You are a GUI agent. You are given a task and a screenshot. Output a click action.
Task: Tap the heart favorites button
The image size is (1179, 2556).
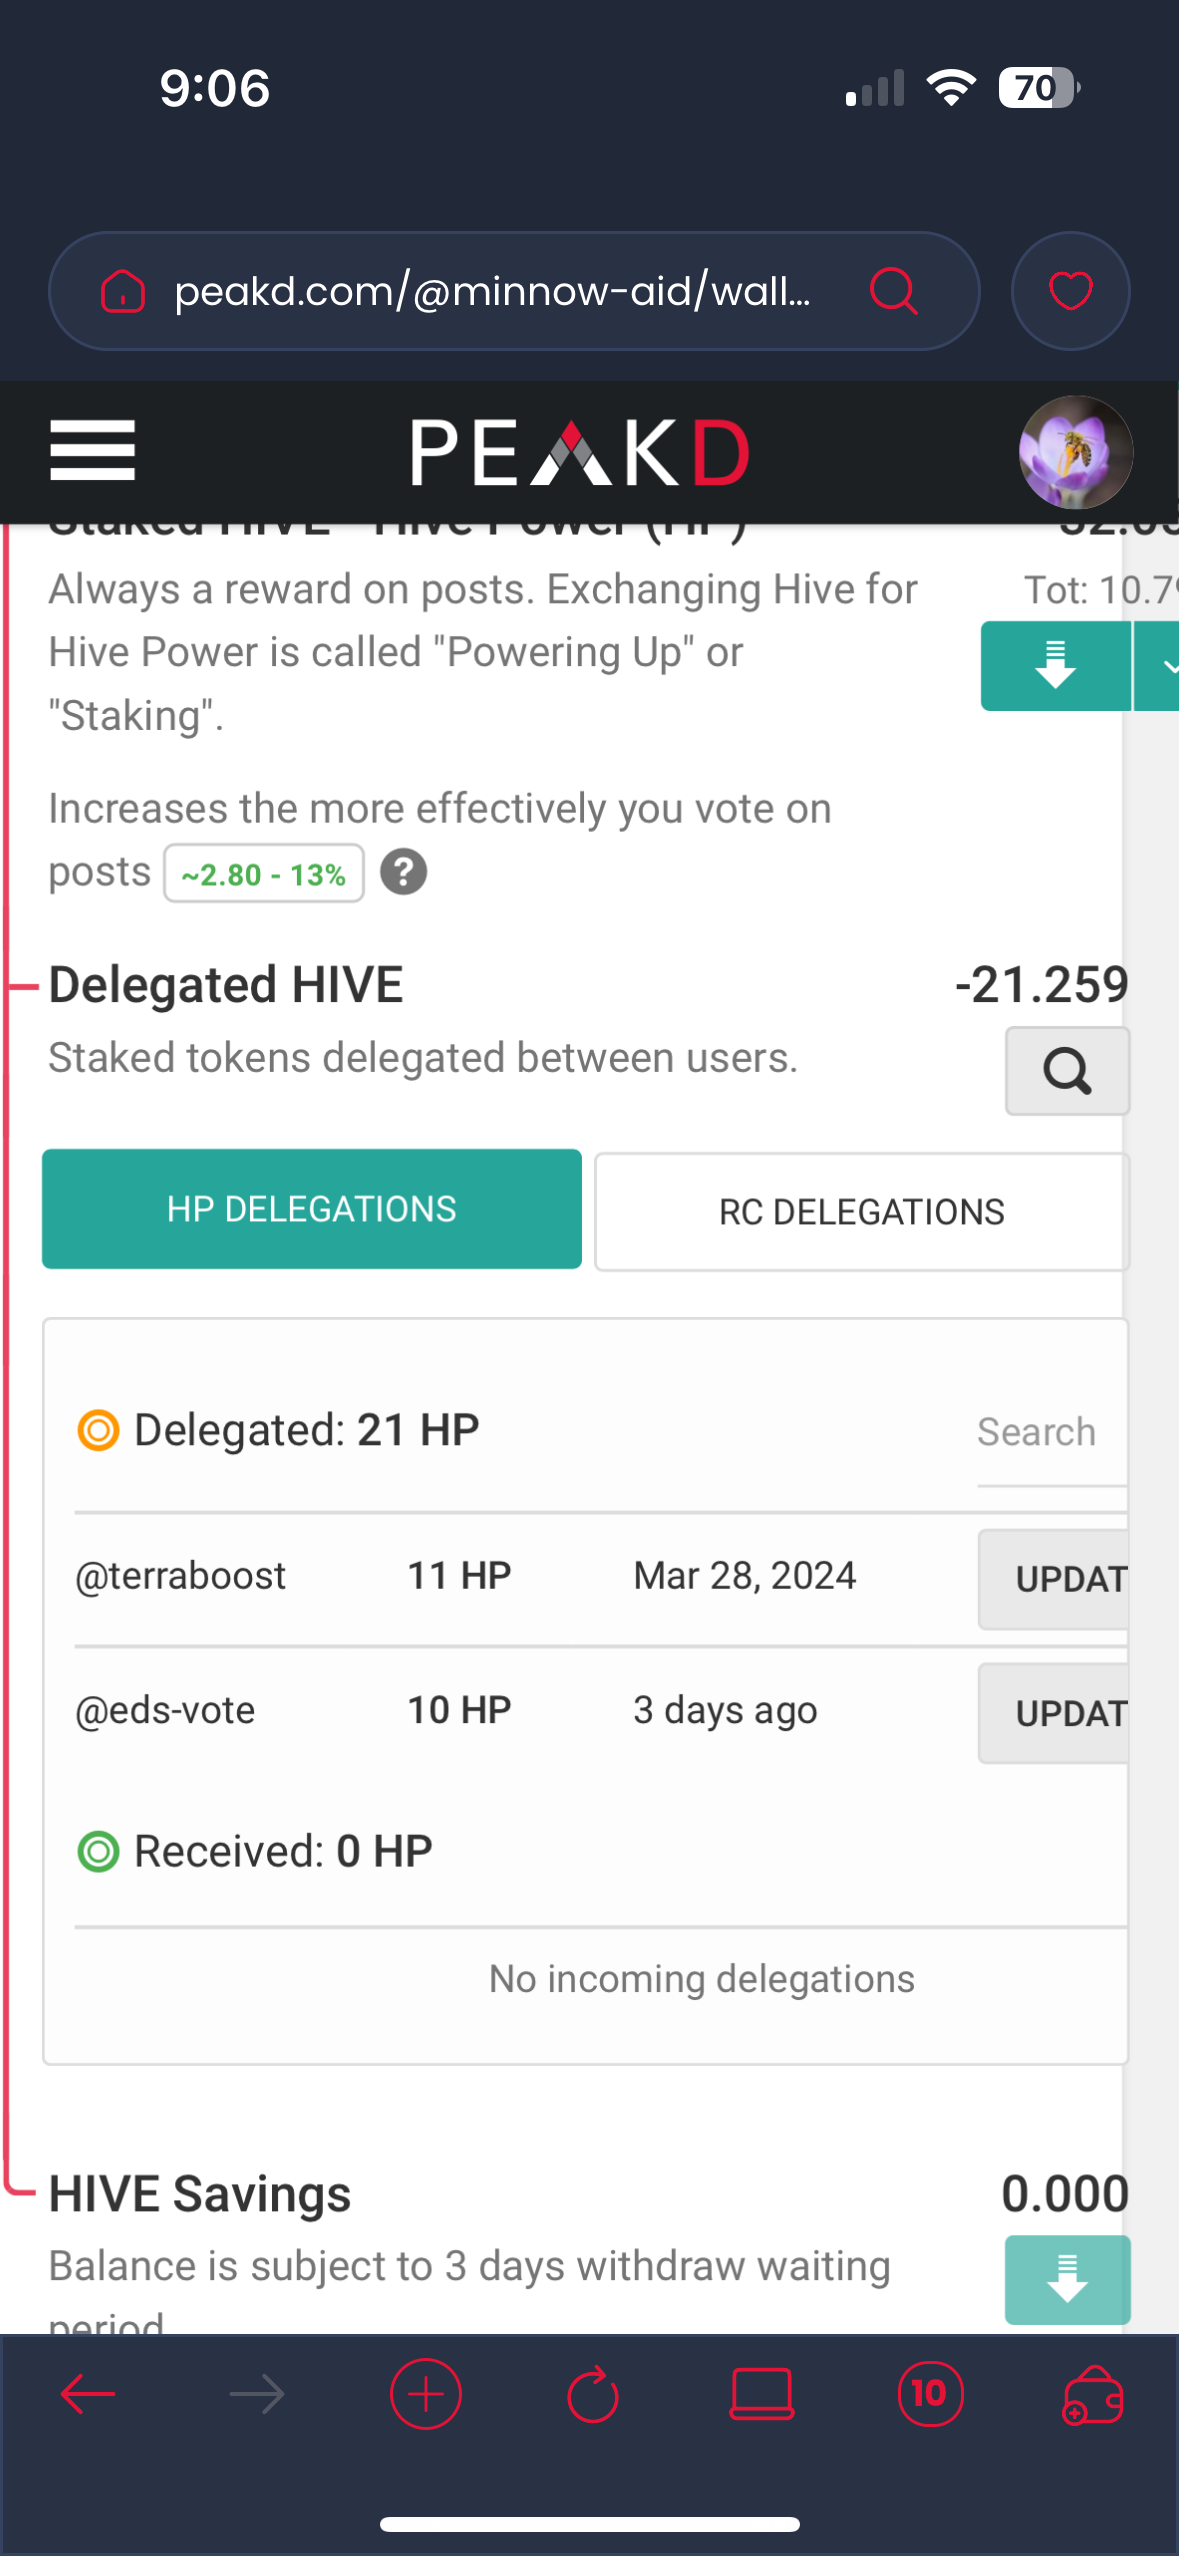tap(1070, 291)
